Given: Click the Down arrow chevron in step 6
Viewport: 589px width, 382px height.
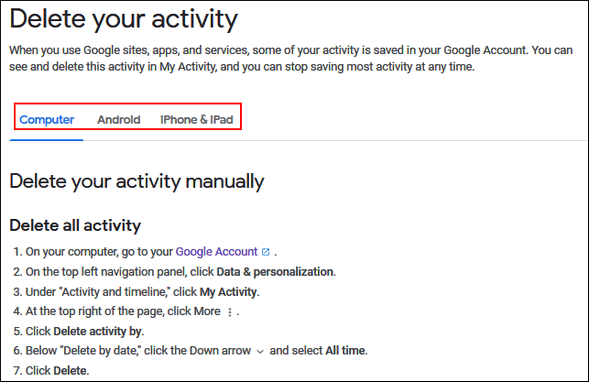Looking at the screenshot, I should point(260,352).
